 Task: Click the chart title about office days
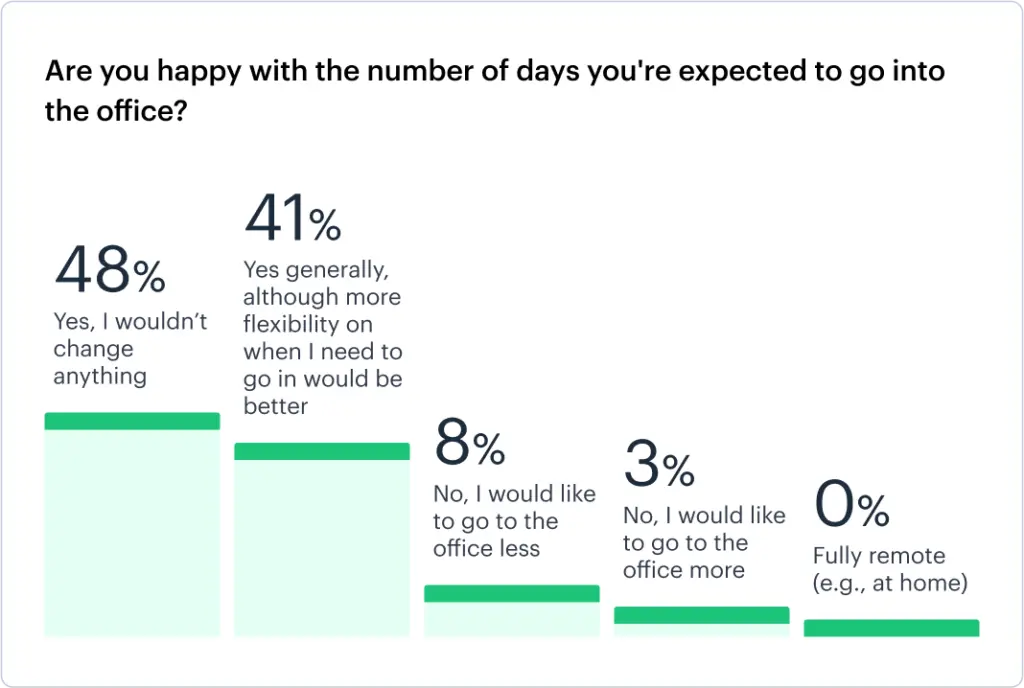tap(495, 90)
